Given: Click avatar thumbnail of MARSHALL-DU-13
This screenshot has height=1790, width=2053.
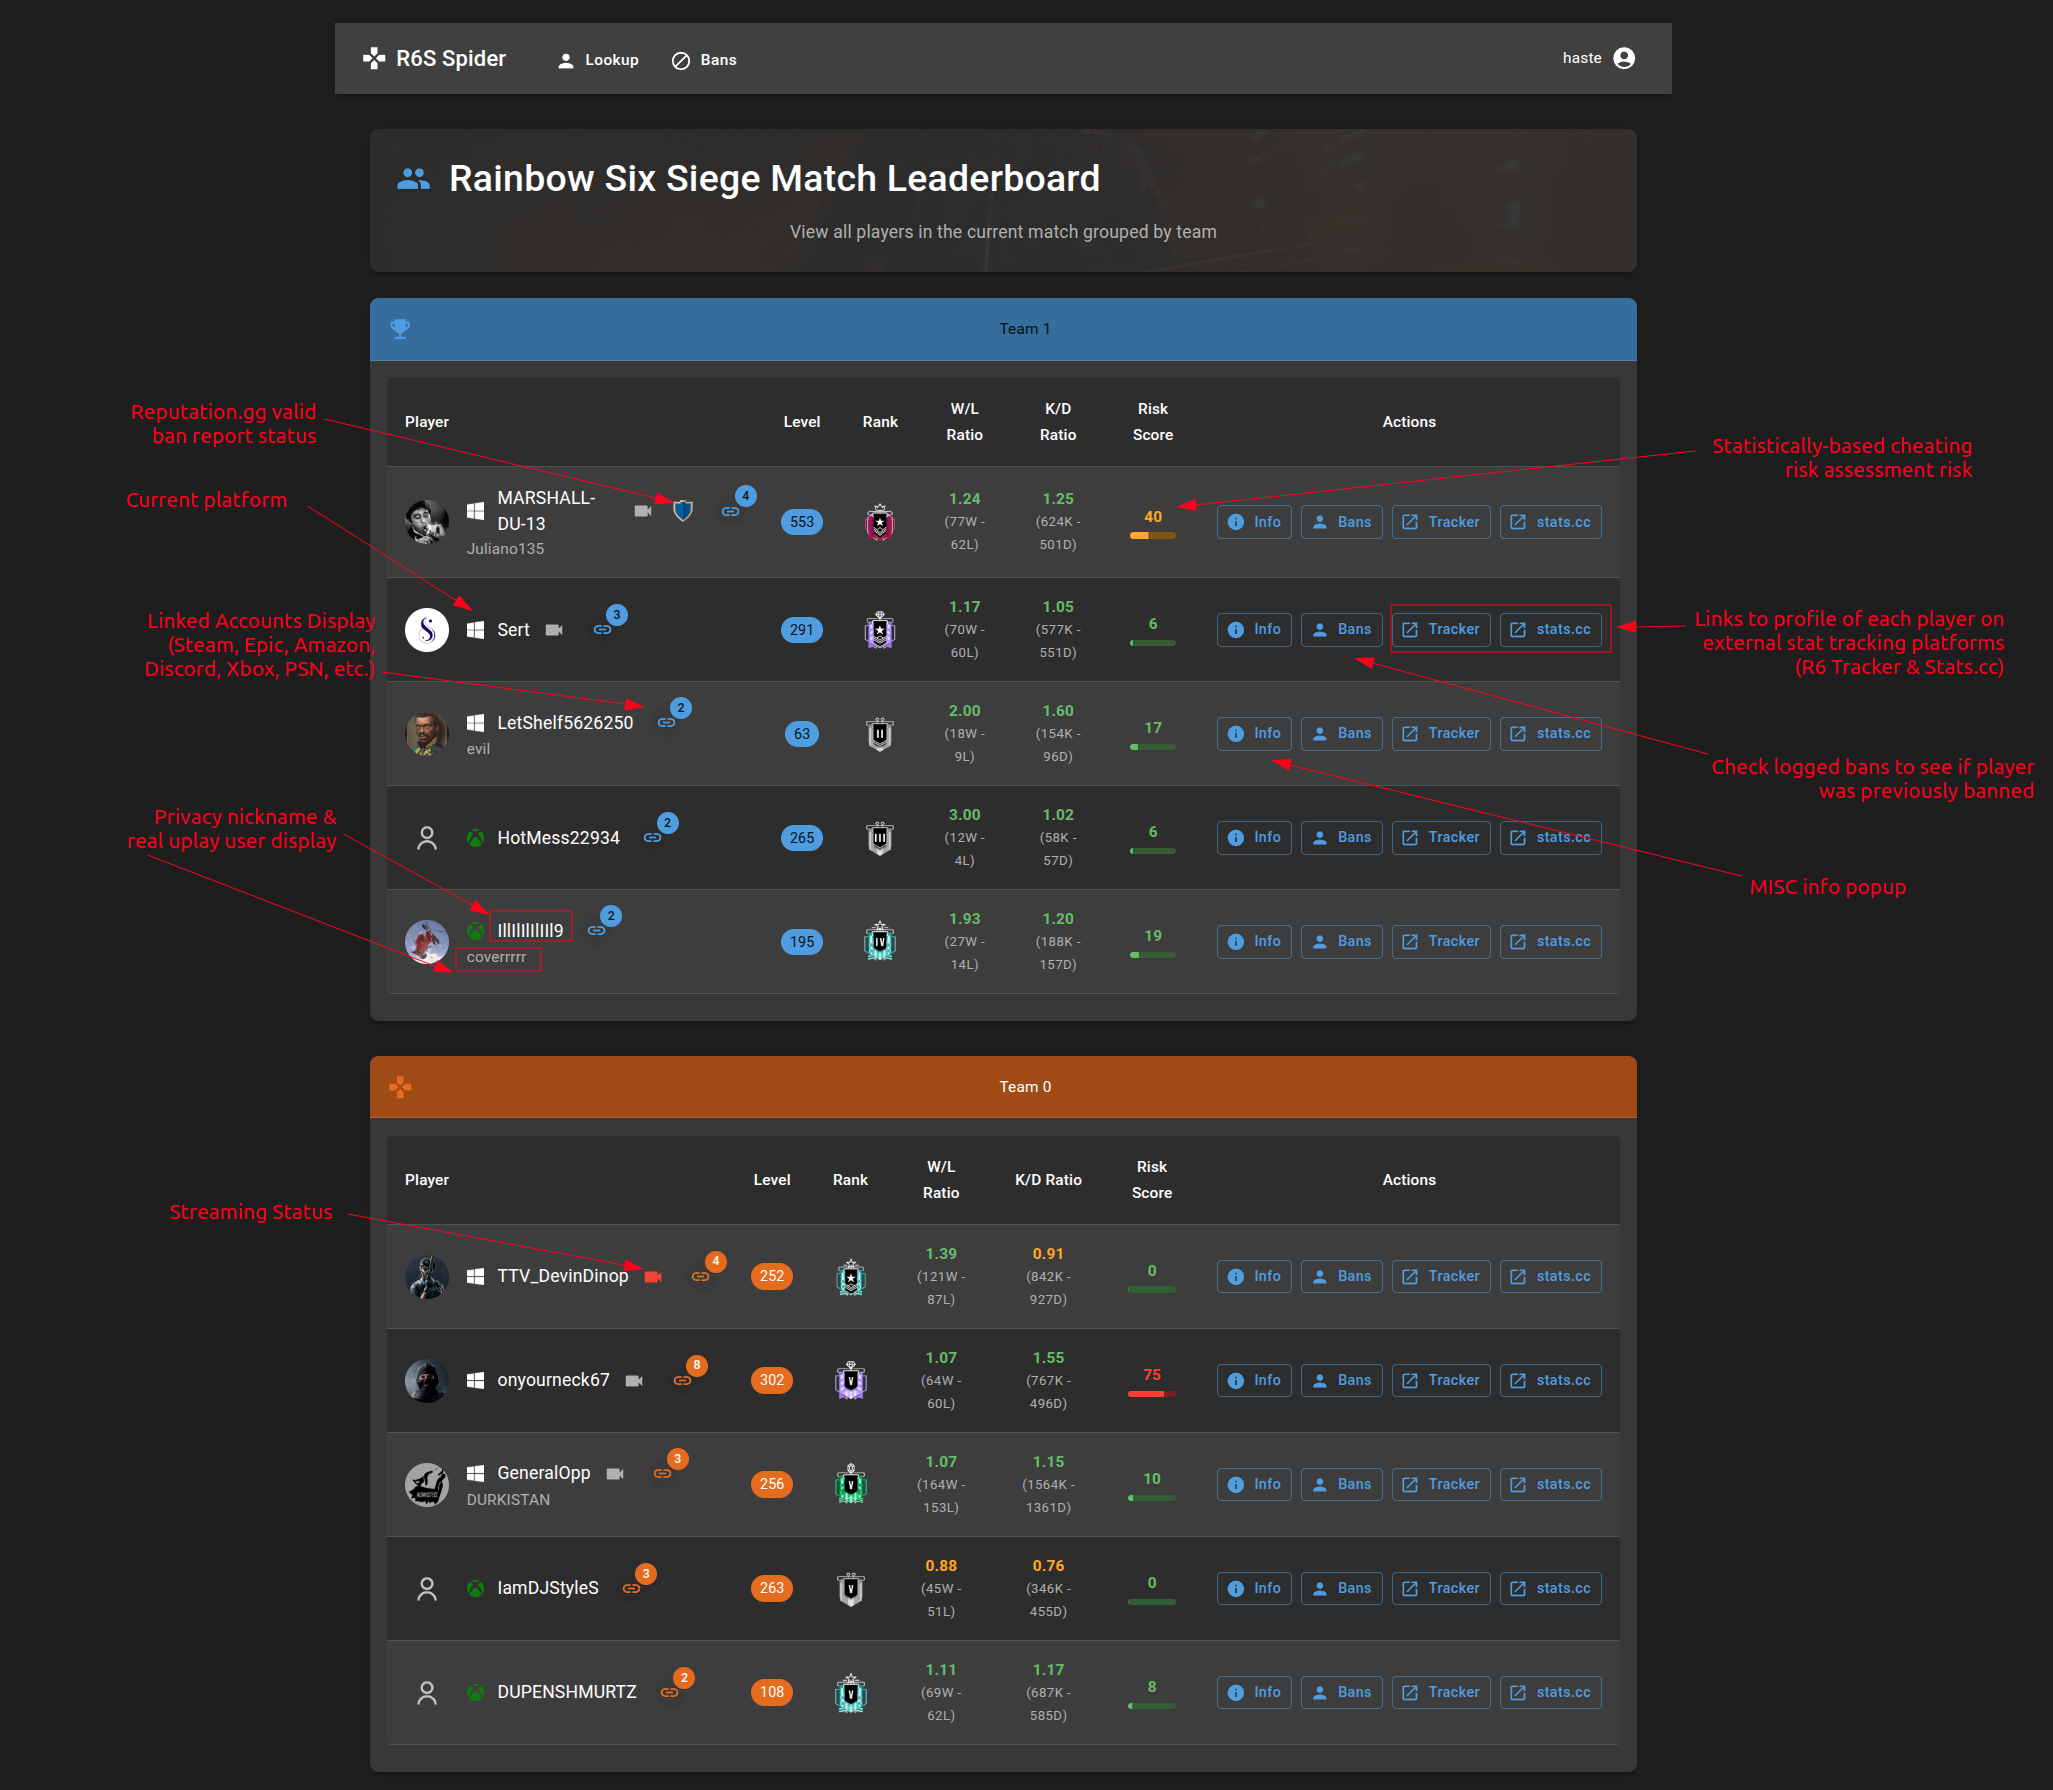Looking at the screenshot, I should pyautogui.click(x=427, y=522).
